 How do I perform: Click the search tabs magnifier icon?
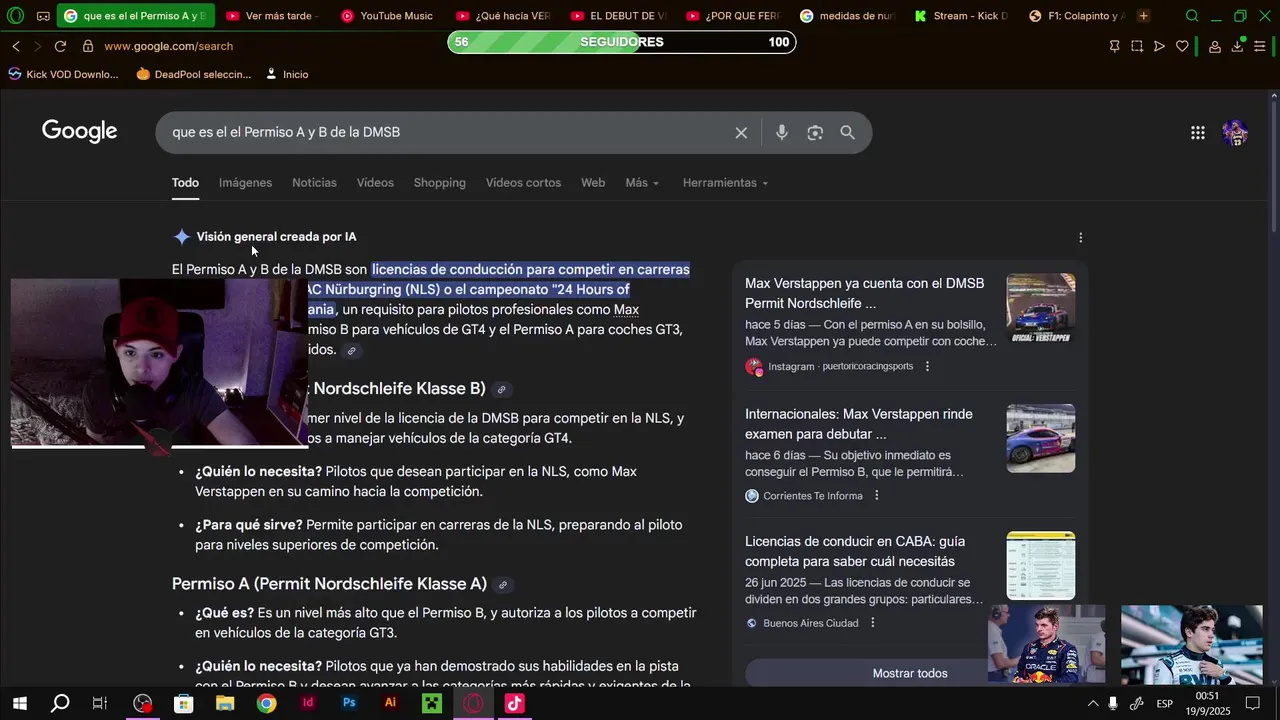click(x=1192, y=16)
